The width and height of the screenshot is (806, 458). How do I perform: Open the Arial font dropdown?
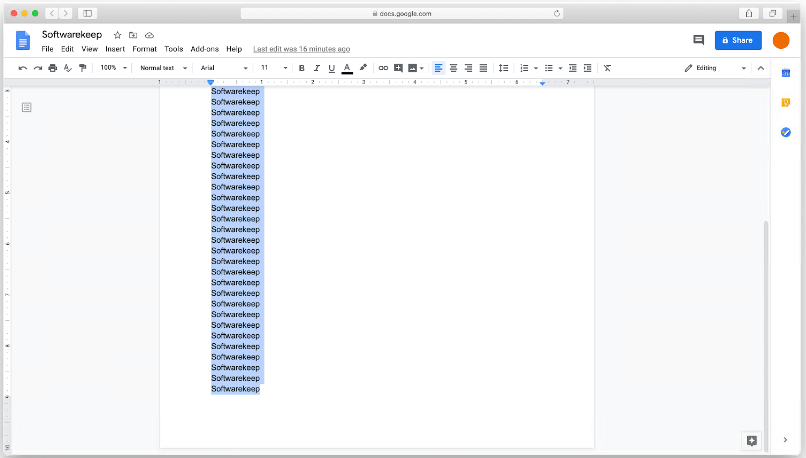click(x=223, y=68)
